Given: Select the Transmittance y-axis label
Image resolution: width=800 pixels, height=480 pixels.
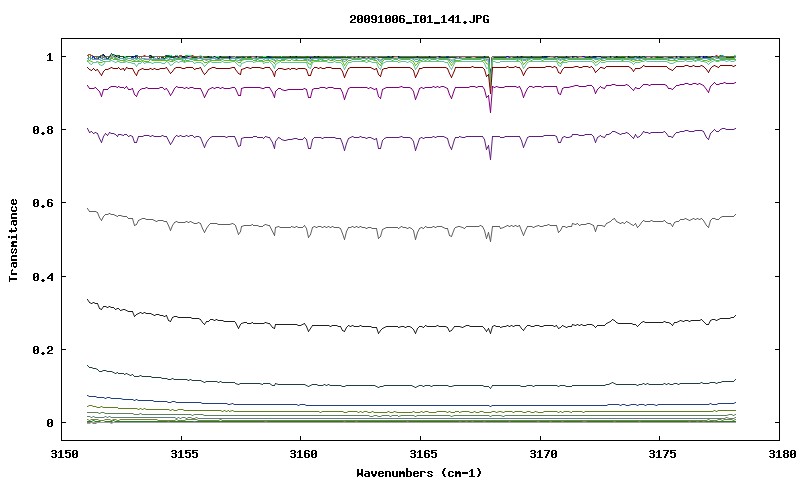Looking at the screenshot, I should [14, 240].
